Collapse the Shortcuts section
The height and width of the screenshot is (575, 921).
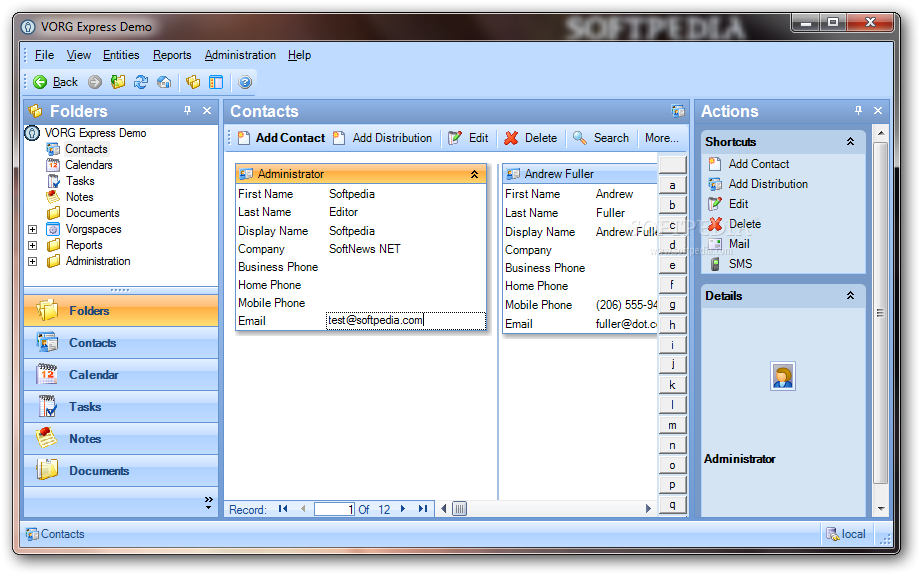[850, 142]
